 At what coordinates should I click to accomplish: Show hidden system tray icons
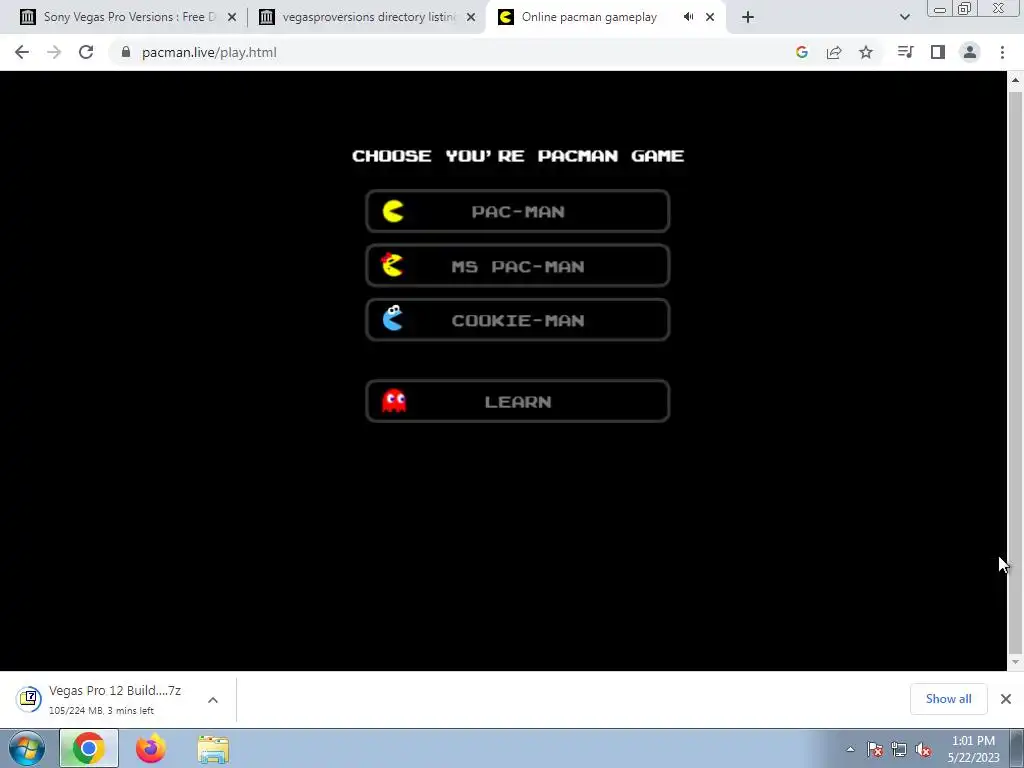850,749
